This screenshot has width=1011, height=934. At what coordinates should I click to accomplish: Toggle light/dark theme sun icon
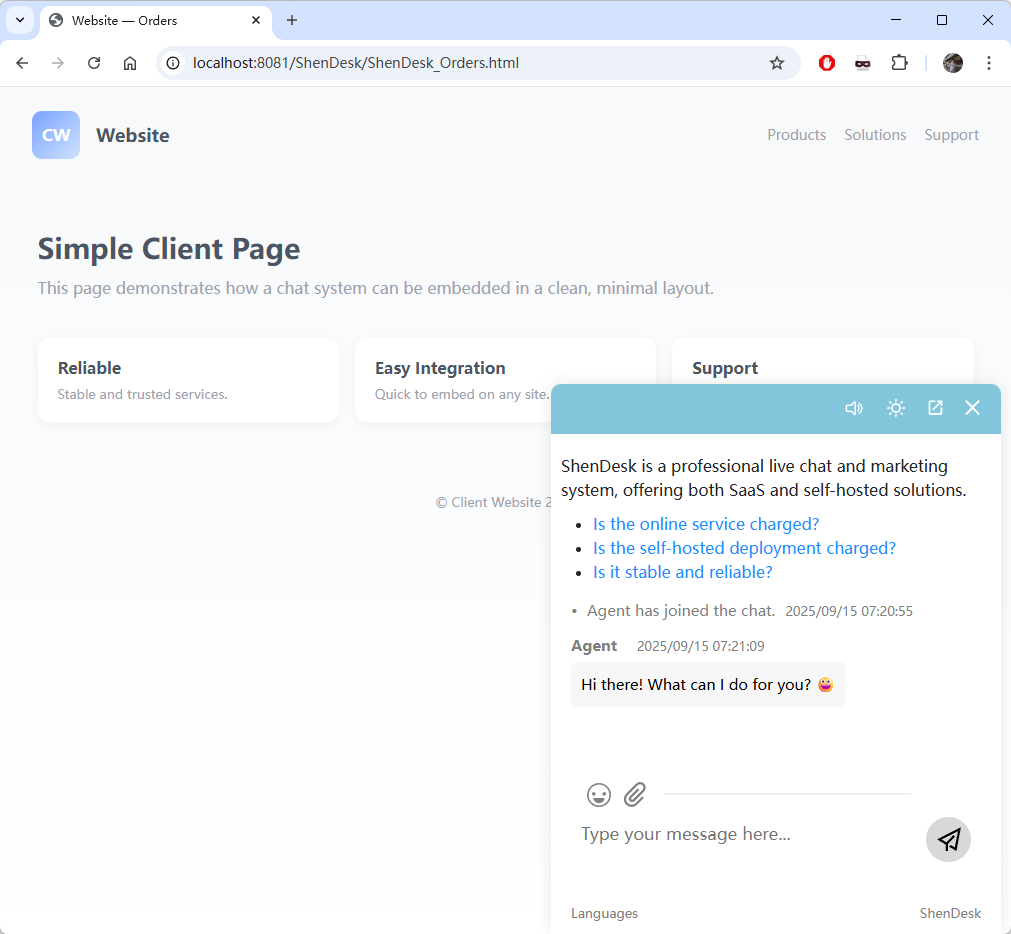point(896,408)
